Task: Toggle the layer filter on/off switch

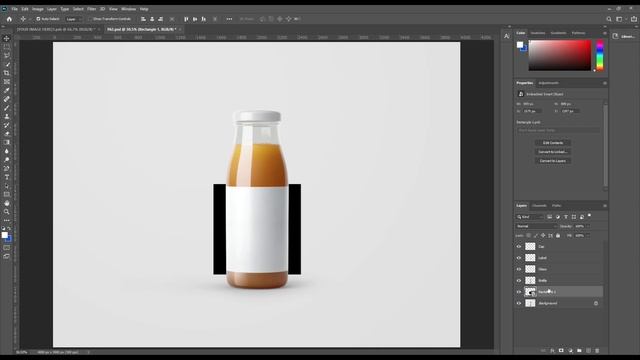Action: (x=589, y=216)
